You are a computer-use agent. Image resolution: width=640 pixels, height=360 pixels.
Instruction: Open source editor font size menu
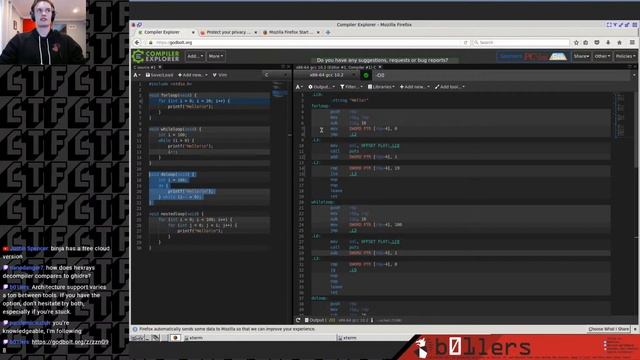137,75
